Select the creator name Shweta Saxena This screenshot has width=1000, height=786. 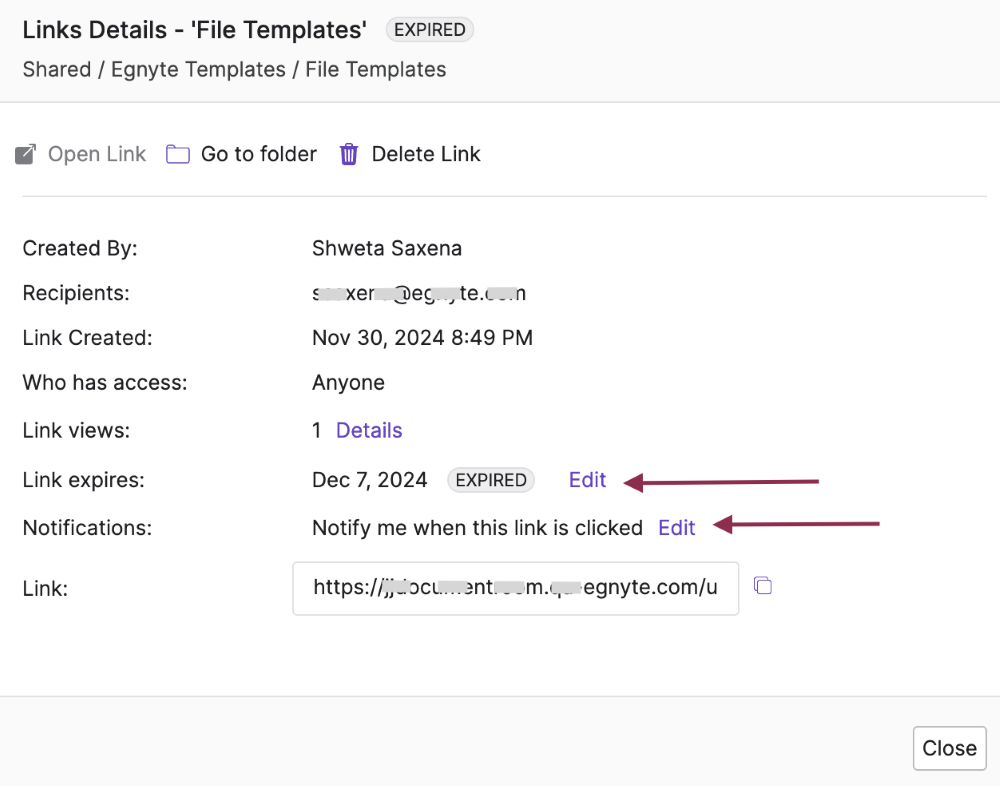[x=387, y=249]
